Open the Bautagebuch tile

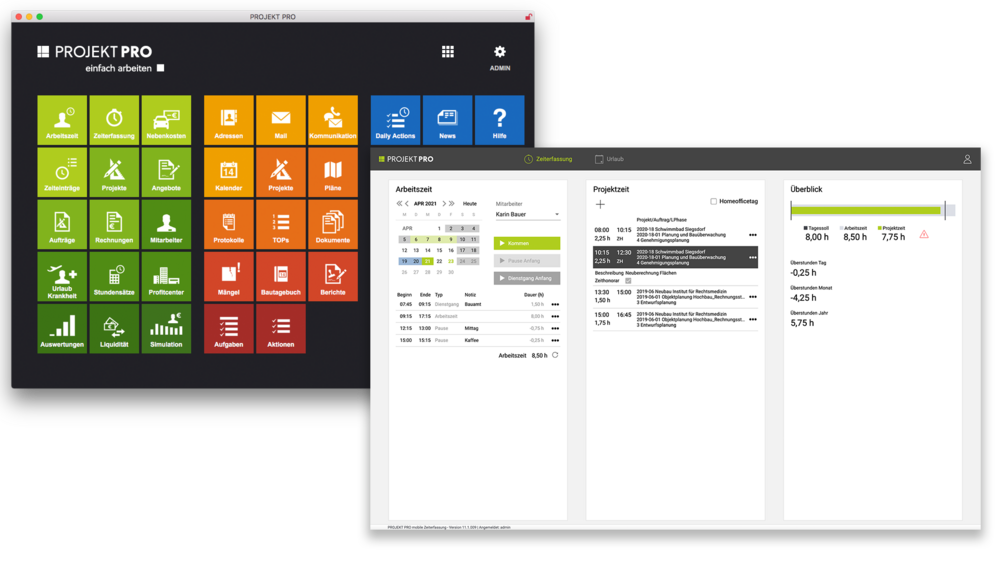tap(281, 276)
